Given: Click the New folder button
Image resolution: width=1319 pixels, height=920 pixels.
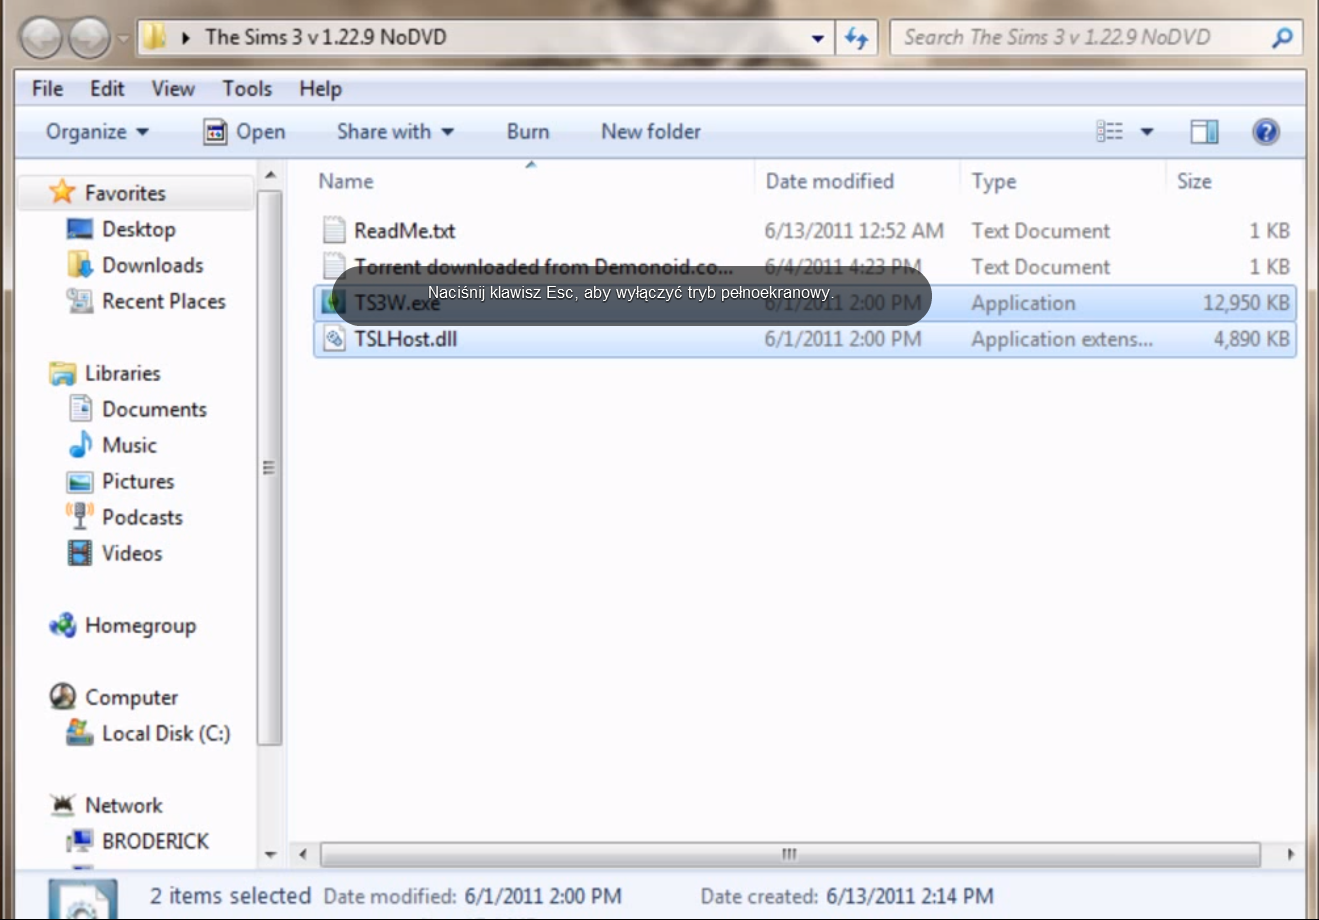Looking at the screenshot, I should 651,132.
